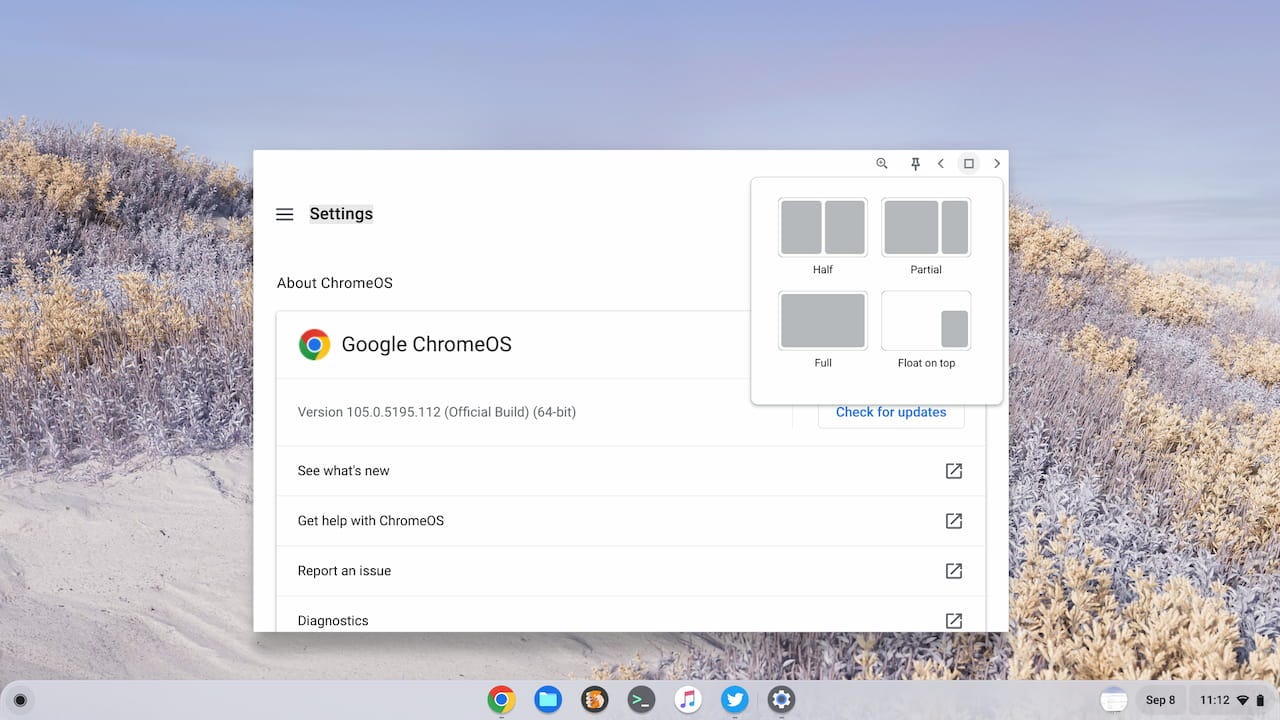
Task: Click the Google ChromeOS title text
Action: coord(426,344)
